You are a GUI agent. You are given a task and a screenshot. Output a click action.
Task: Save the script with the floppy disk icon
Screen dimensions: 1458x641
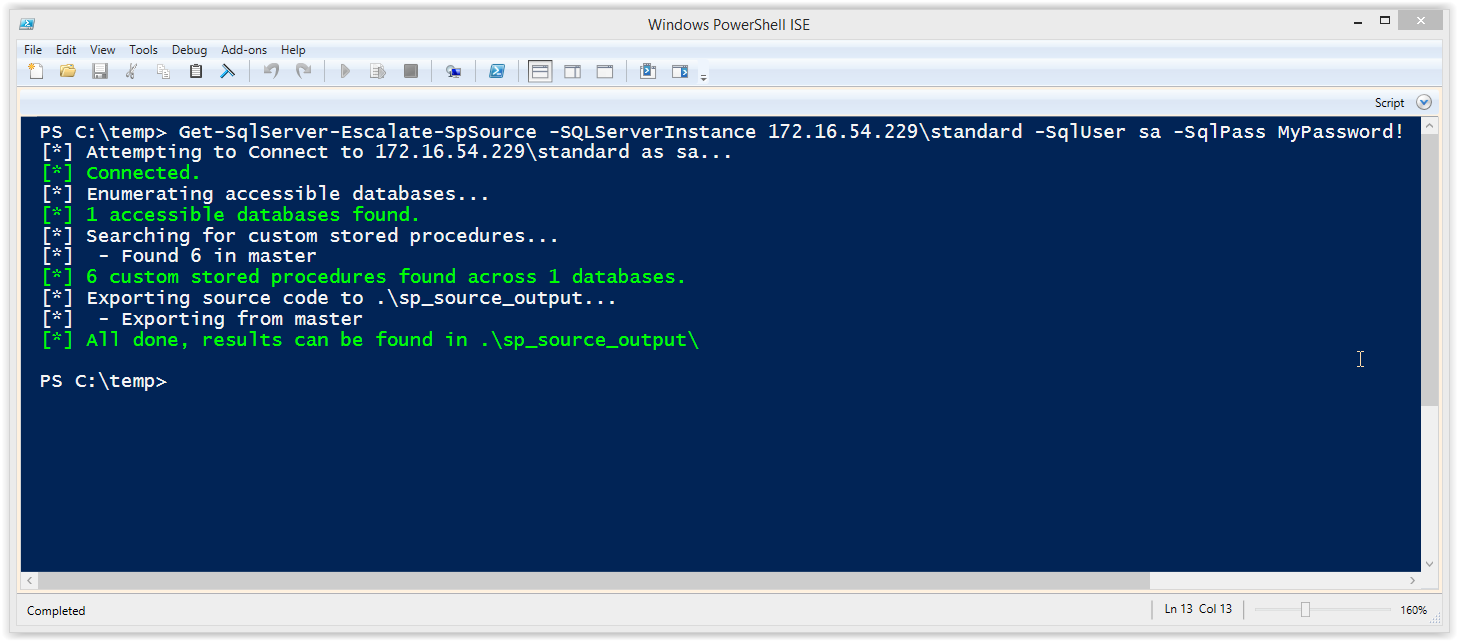pos(100,71)
